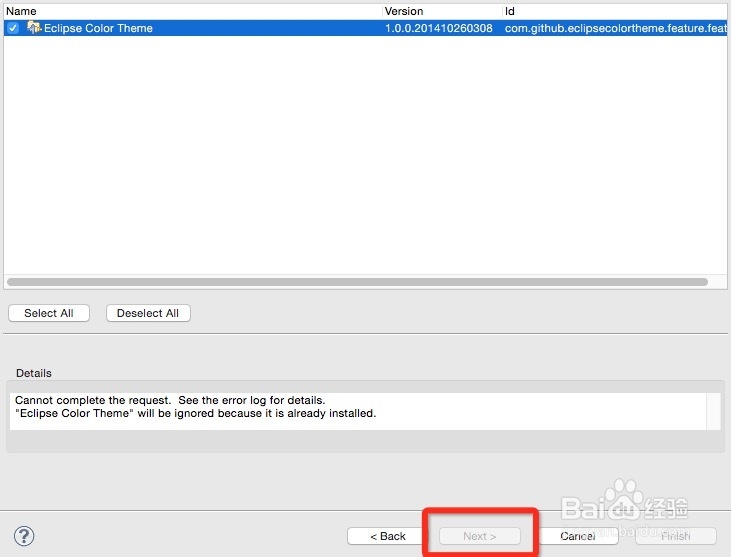731x557 pixels.
Task: Click the disabled Next button
Action: point(480,536)
